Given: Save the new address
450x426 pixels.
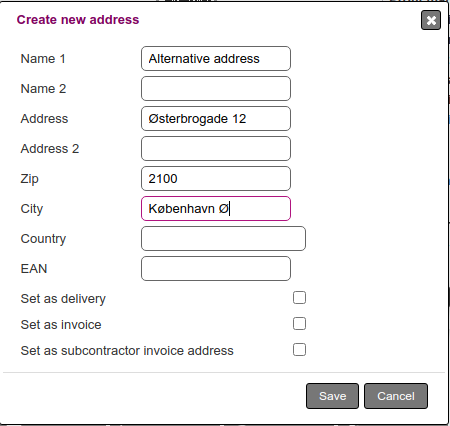Looking at the screenshot, I should 332,396.
